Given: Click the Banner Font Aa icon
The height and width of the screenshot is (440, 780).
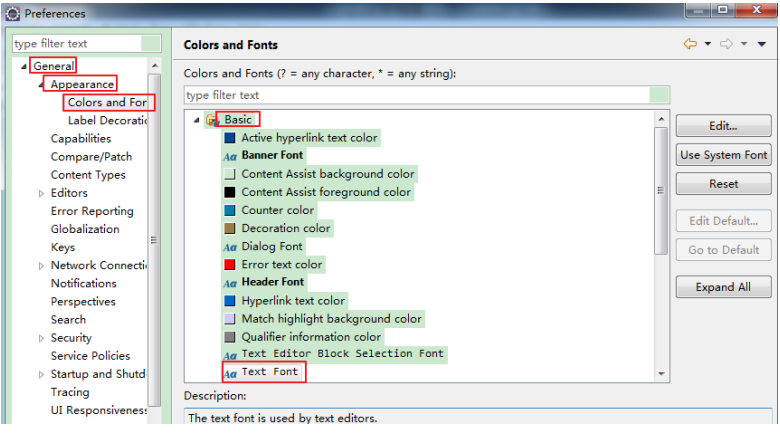Looking at the screenshot, I should (x=230, y=157).
